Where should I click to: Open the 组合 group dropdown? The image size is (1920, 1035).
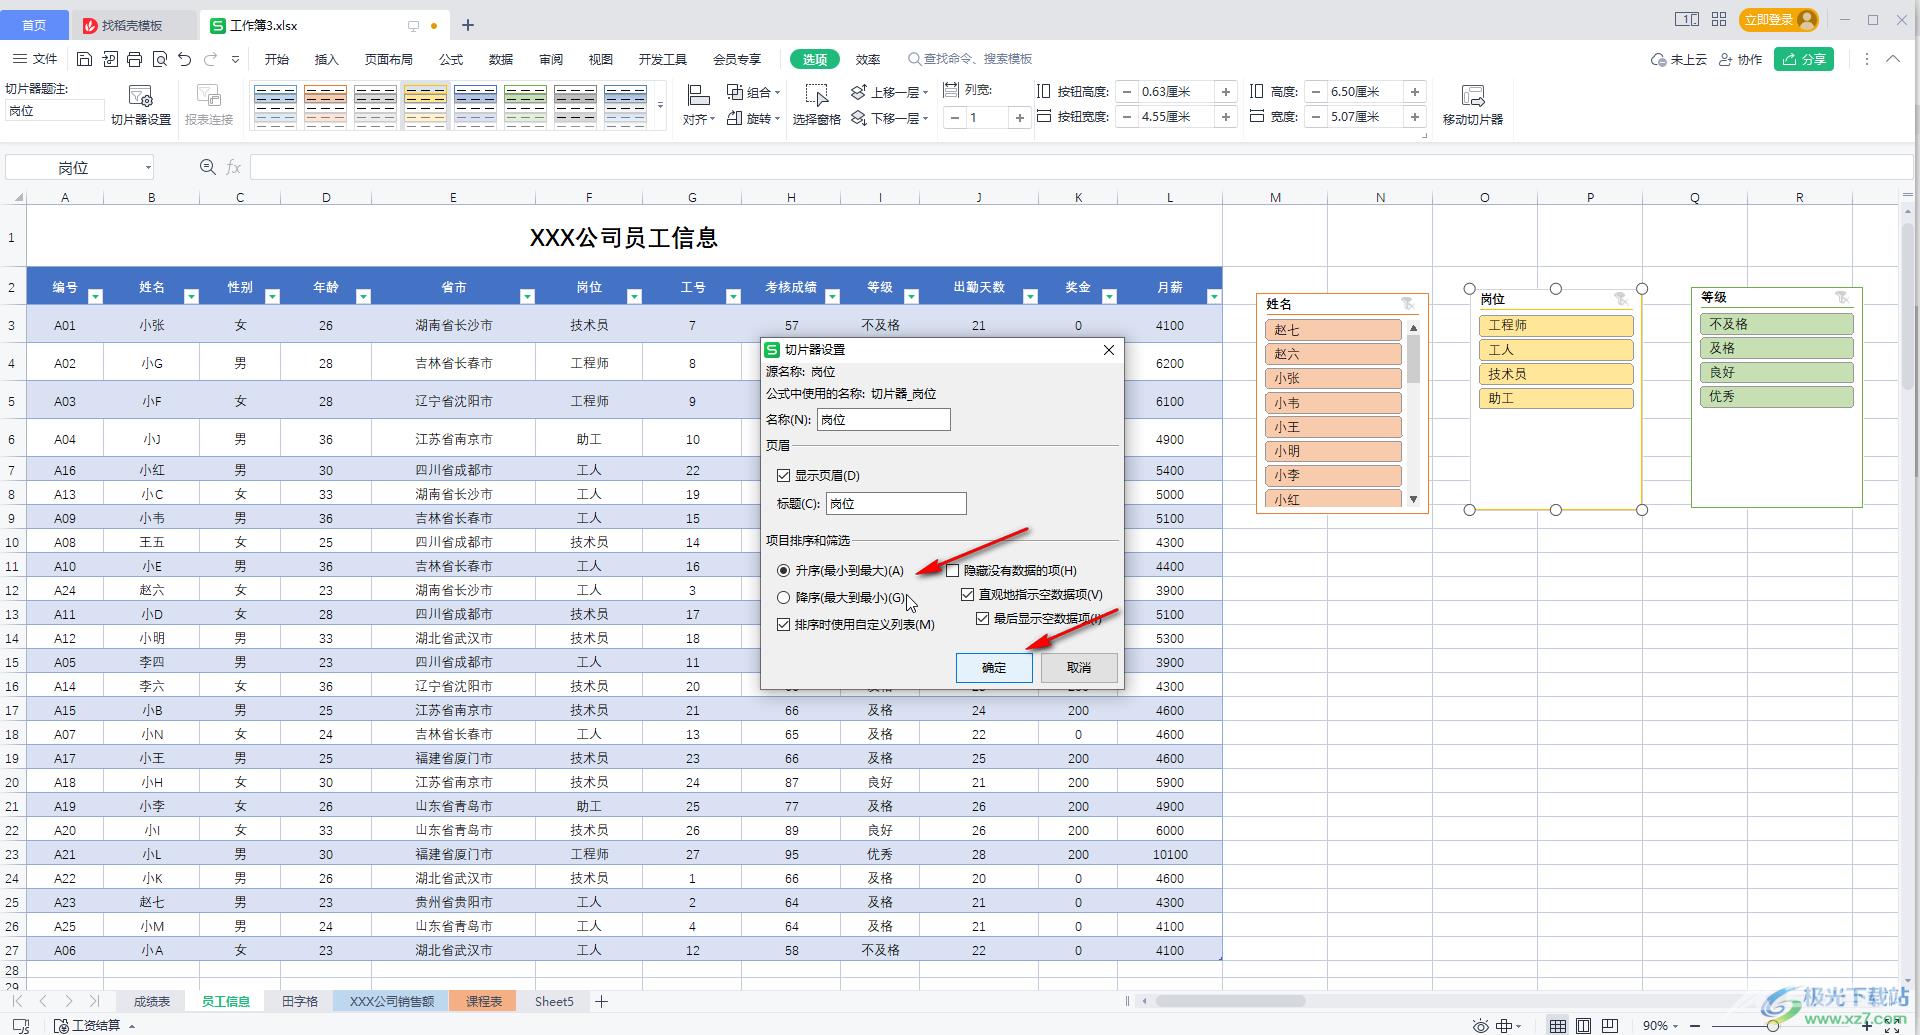point(754,92)
